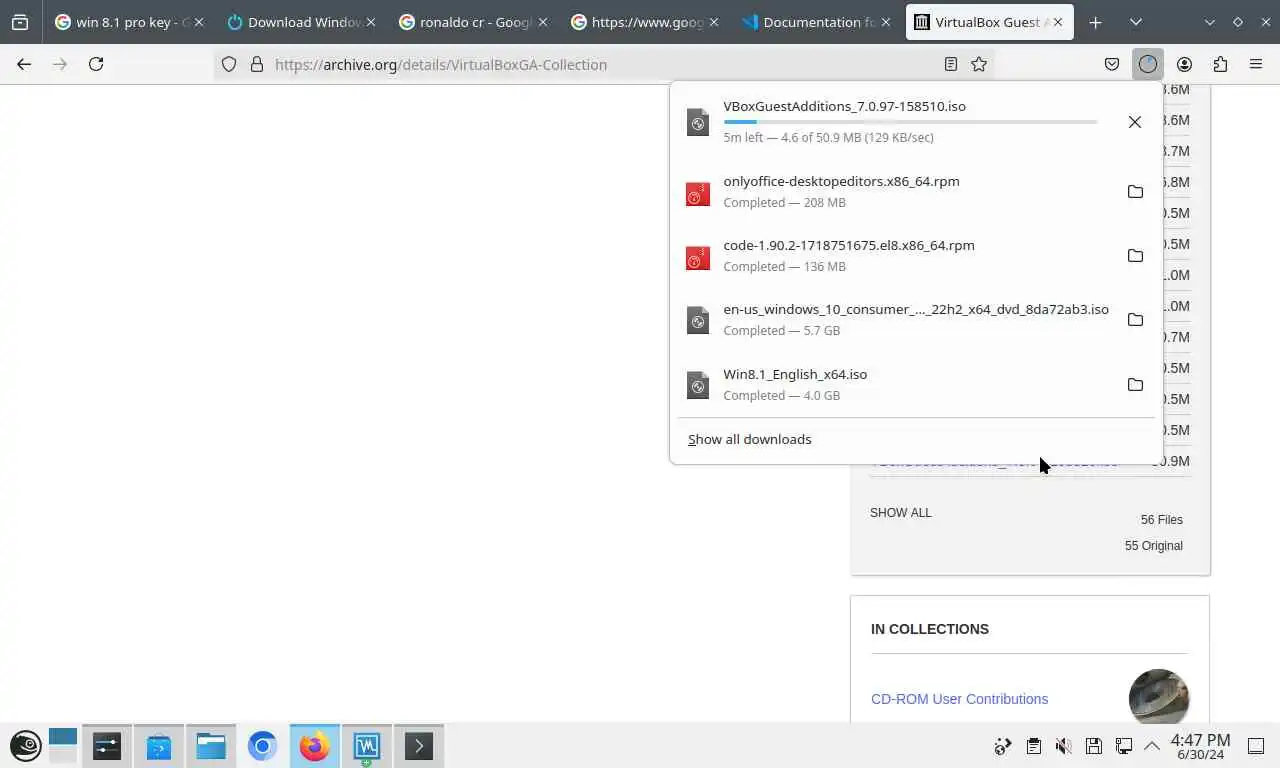Show windows 10 consumer iso in folder
Image resolution: width=1280 pixels, height=768 pixels.
[x=1135, y=320]
